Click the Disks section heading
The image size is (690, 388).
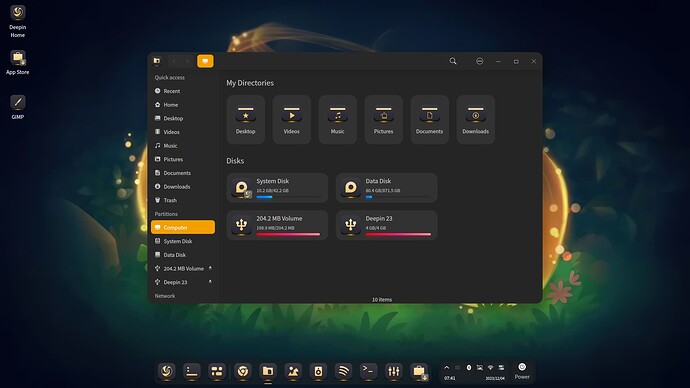[235, 161]
